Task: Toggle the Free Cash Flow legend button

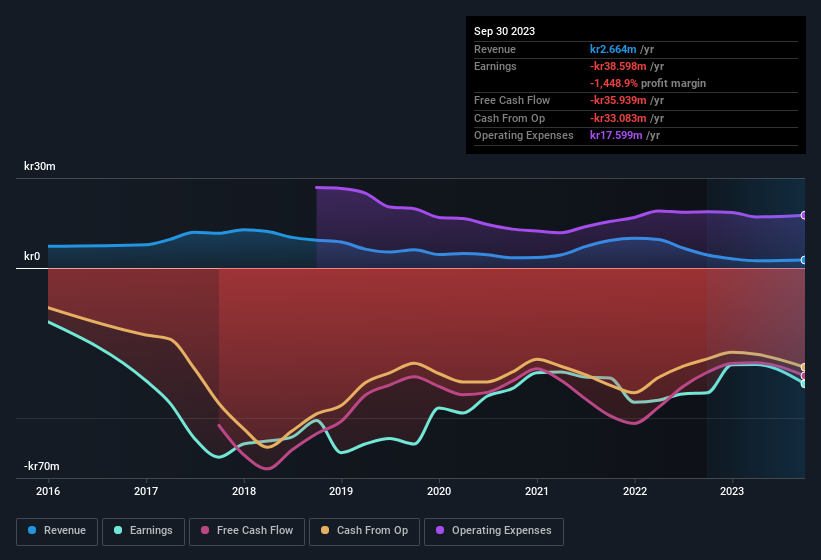Action: point(247,531)
